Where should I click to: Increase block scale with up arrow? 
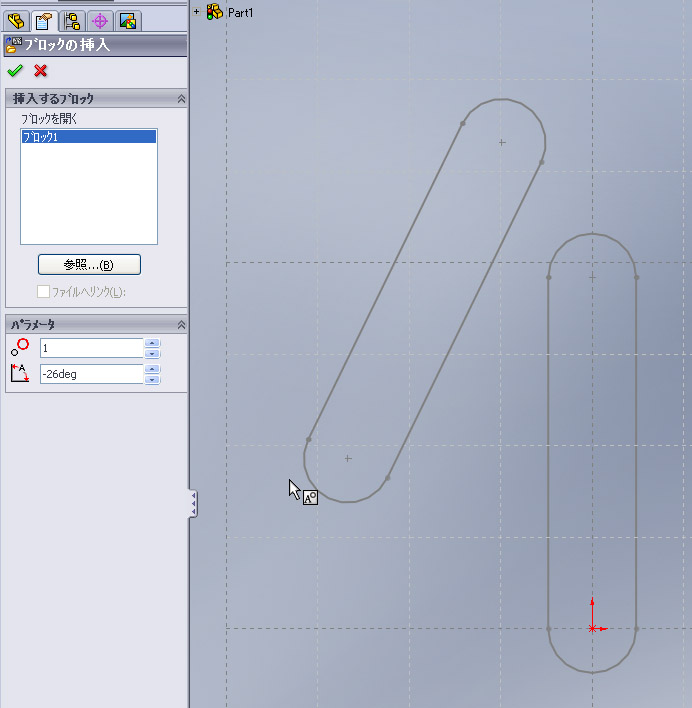tap(152, 343)
